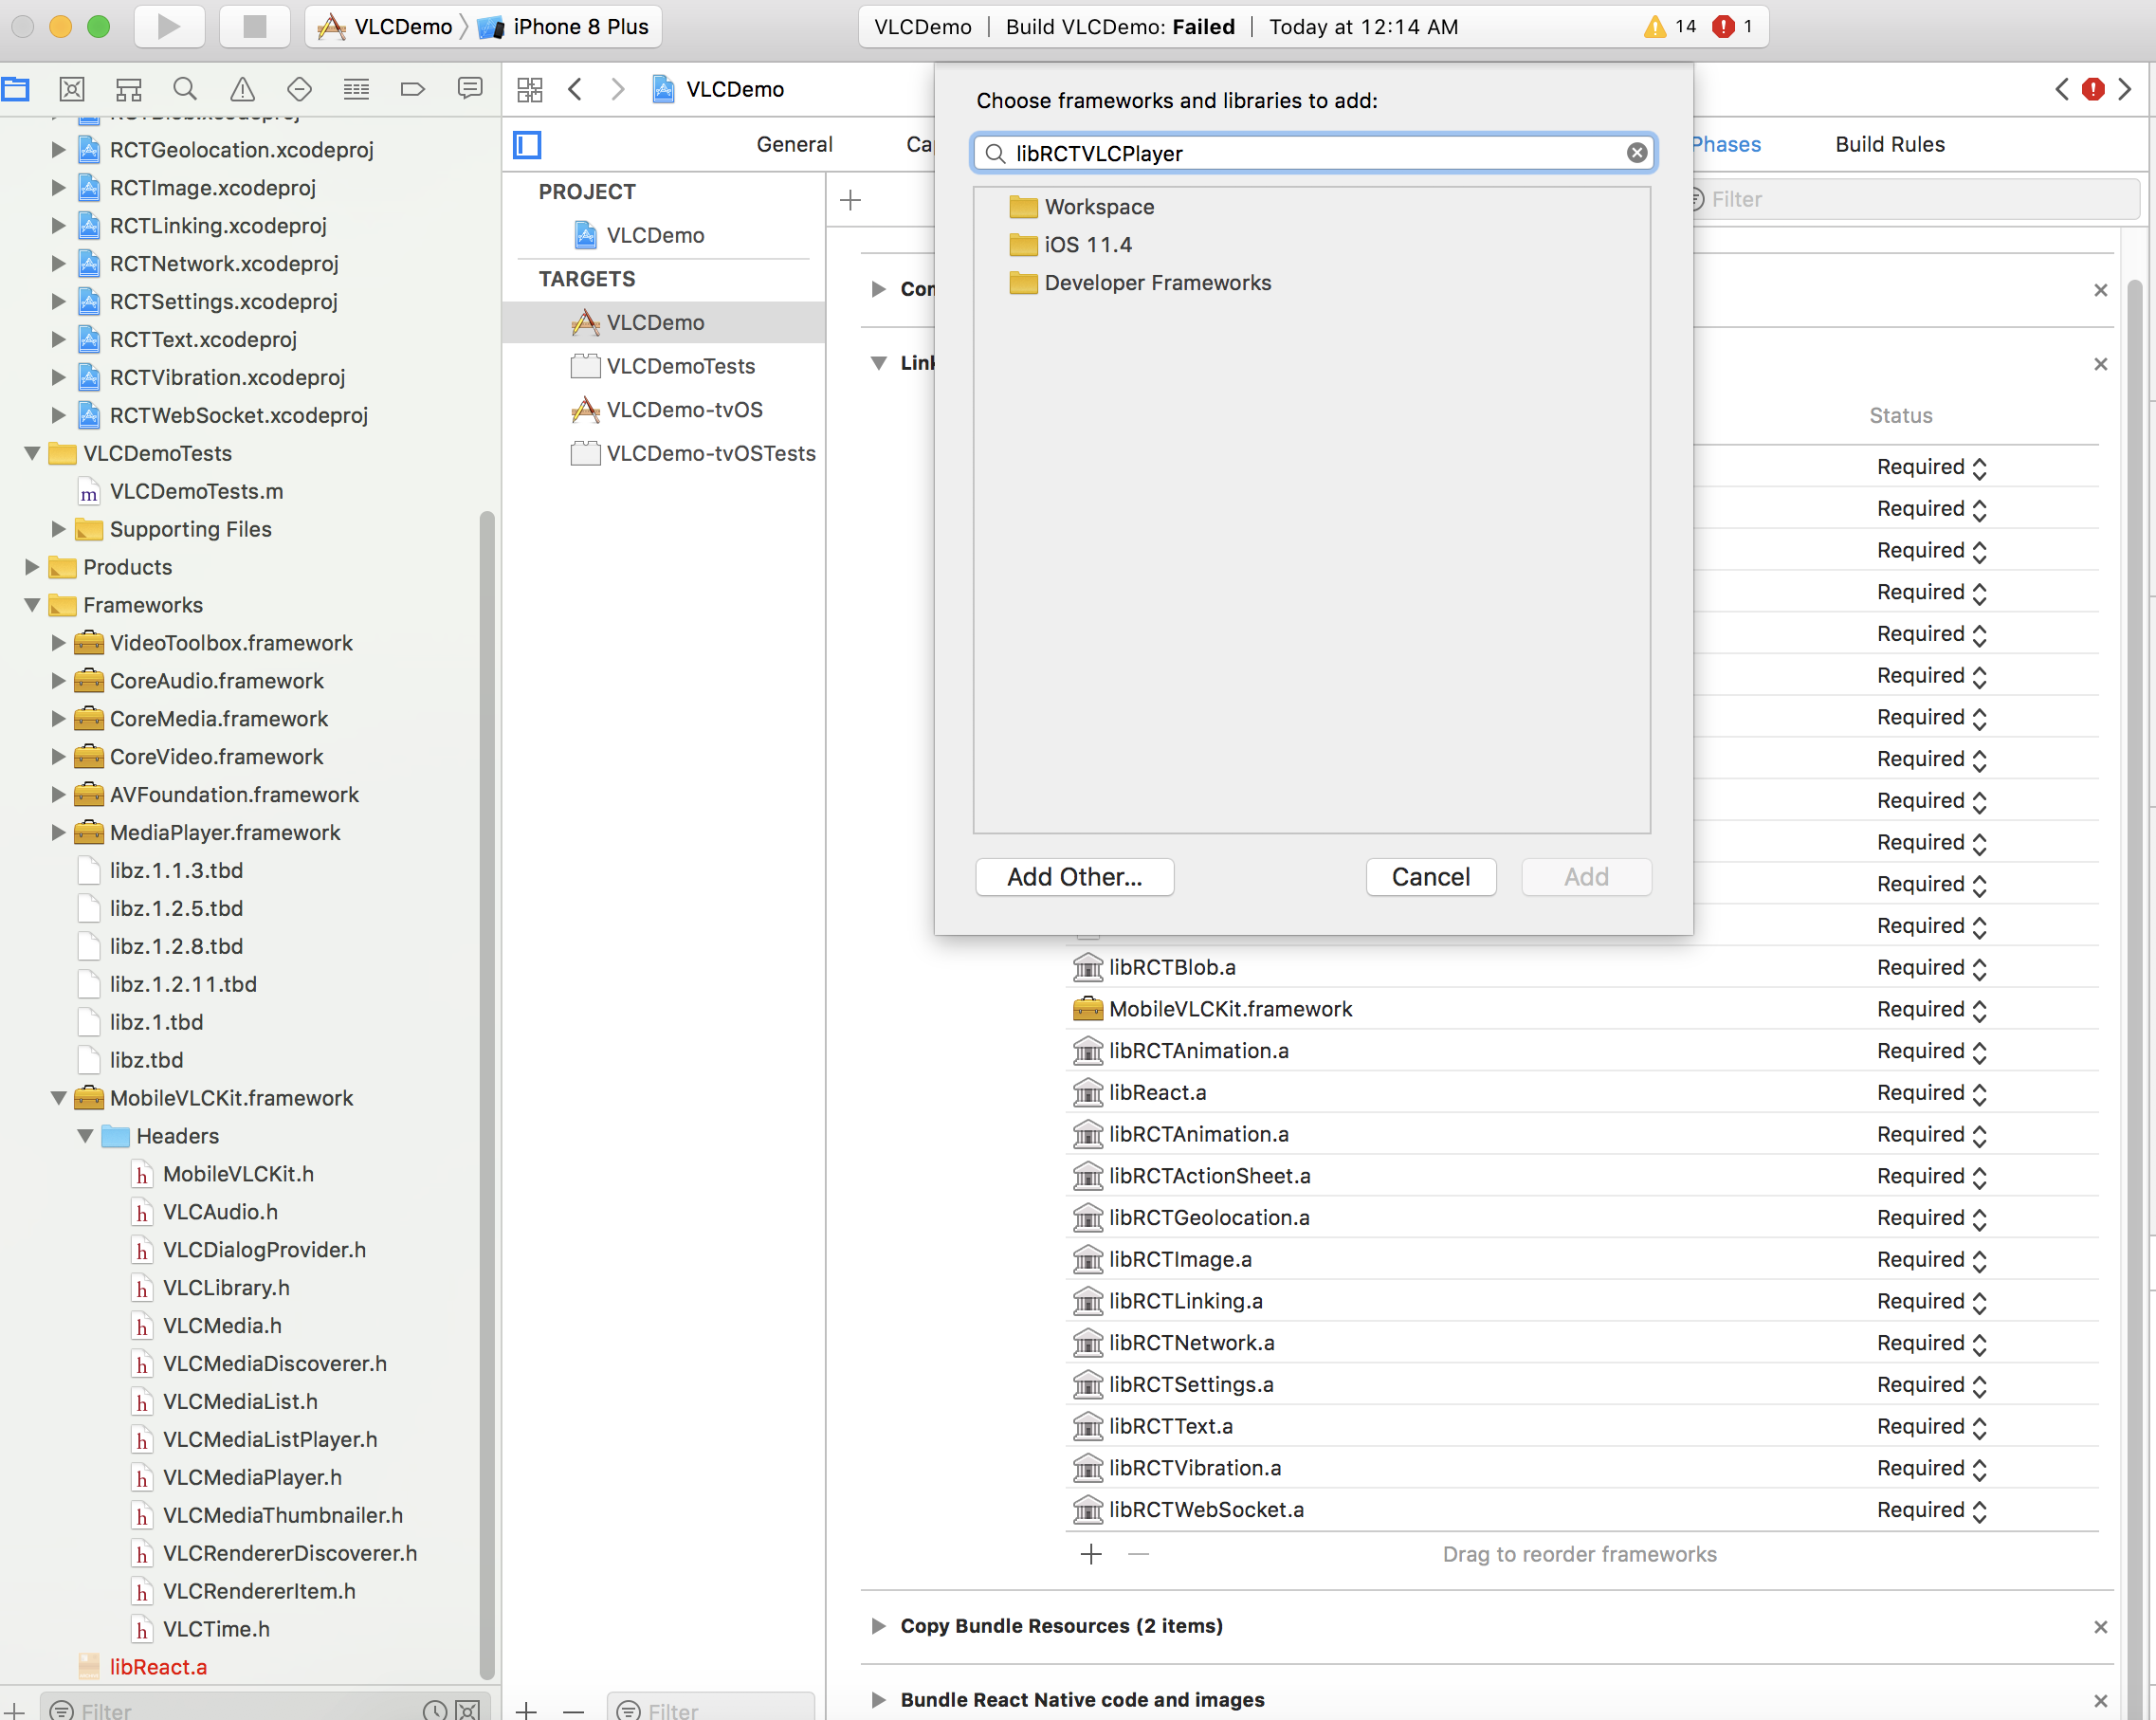
Task: Clear the libRCTVLCPlayer search field
Action: tap(1636, 152)
